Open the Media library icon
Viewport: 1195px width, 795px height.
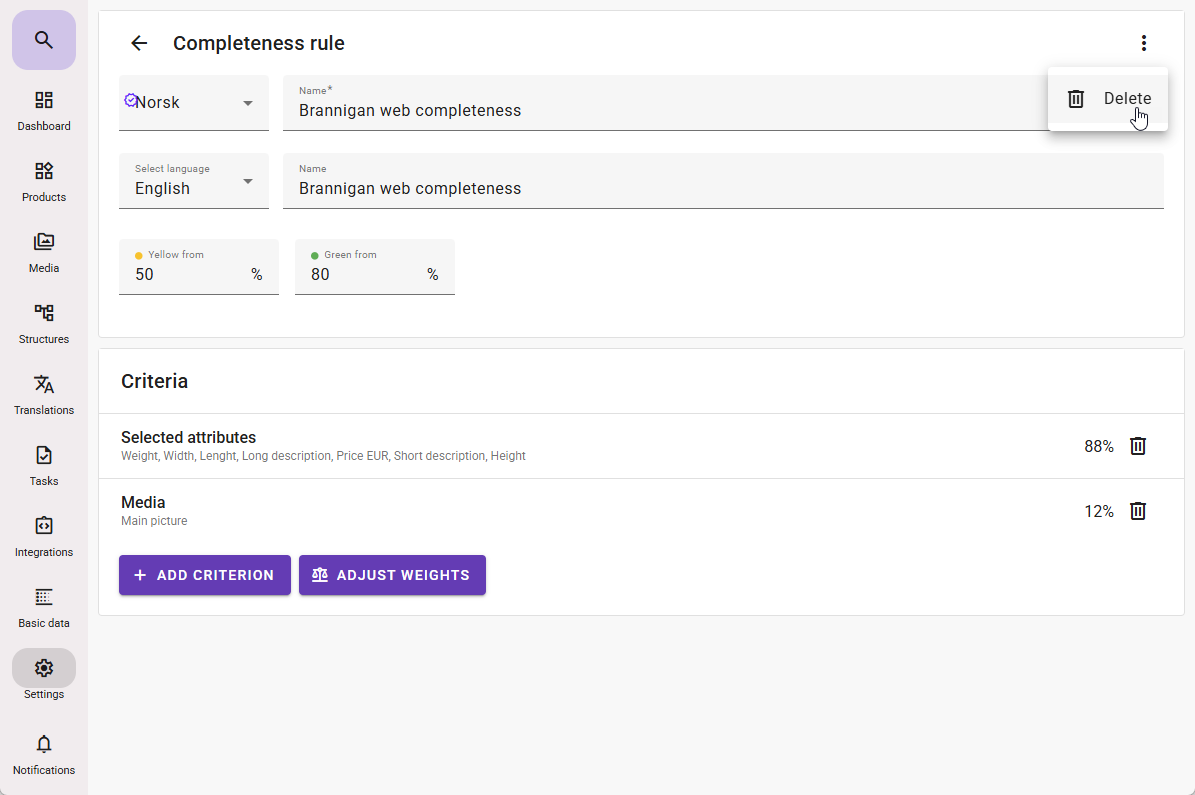44,252
